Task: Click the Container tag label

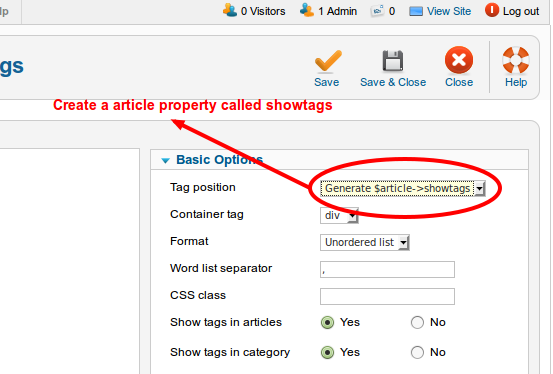Action: [207, 214]
